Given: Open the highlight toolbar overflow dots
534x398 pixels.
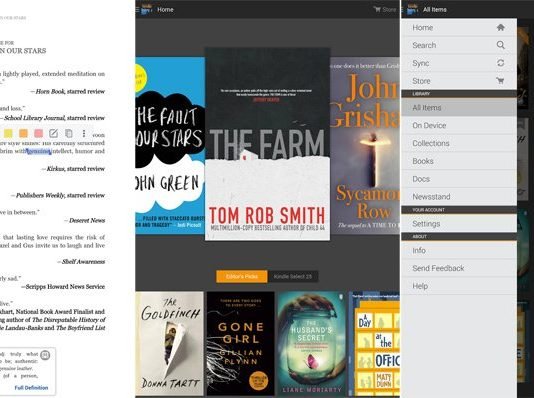Looking at the screenshot, I should coord(84,133).
